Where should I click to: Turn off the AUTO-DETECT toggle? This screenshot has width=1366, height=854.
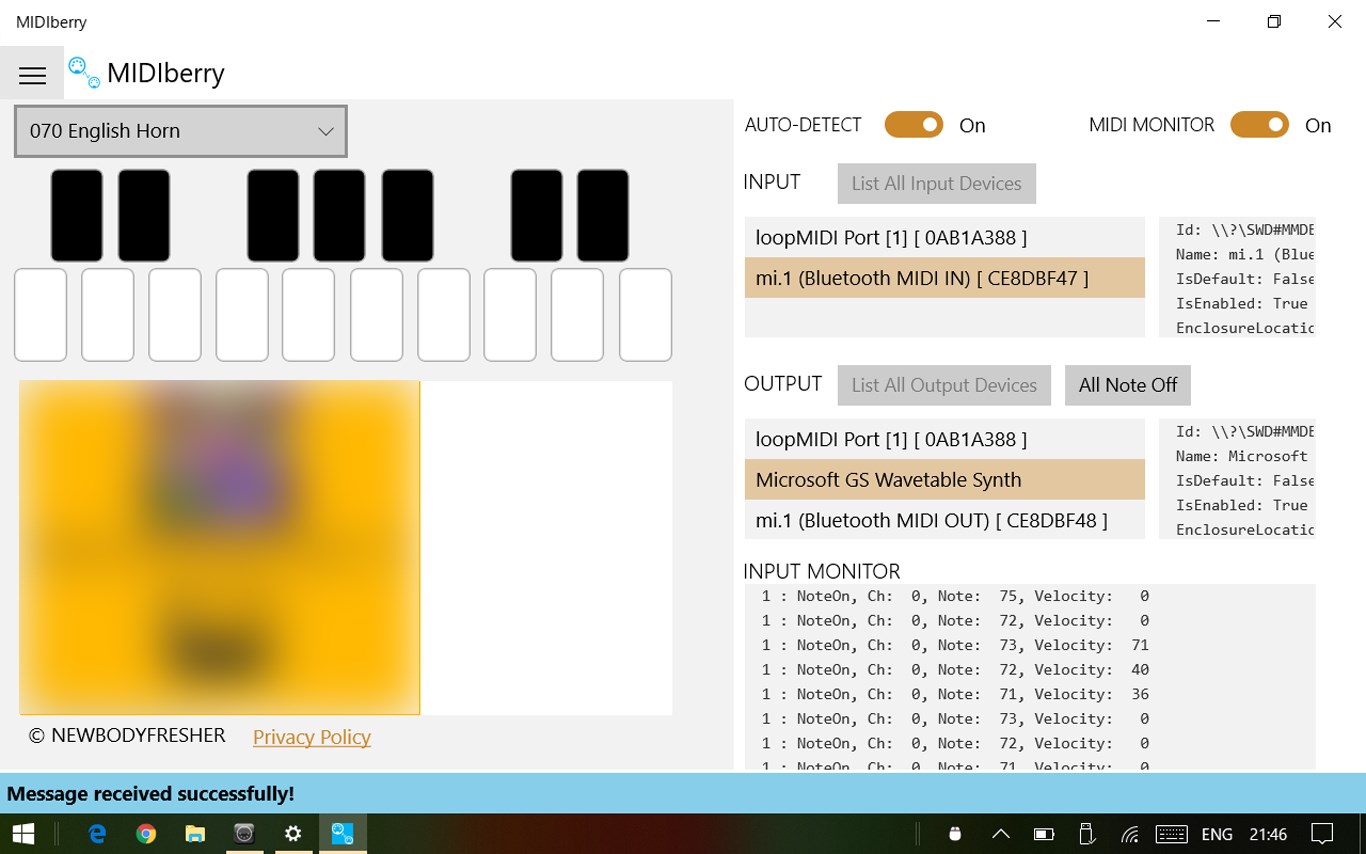pyautogui.click(x=913, y=124)
